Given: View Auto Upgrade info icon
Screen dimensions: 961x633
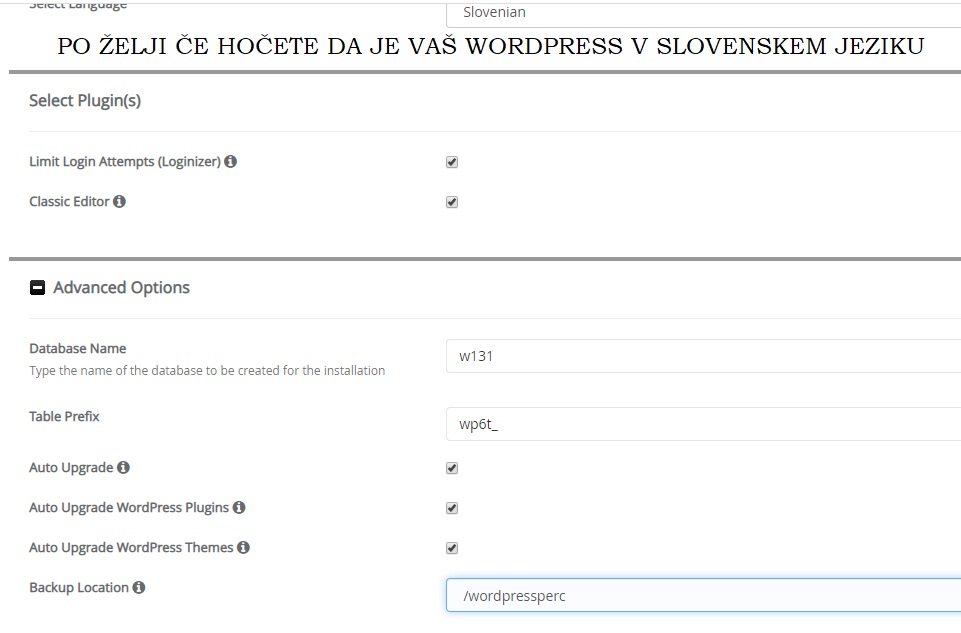Looking at the screenshot, I should click(x=123, y=467).
